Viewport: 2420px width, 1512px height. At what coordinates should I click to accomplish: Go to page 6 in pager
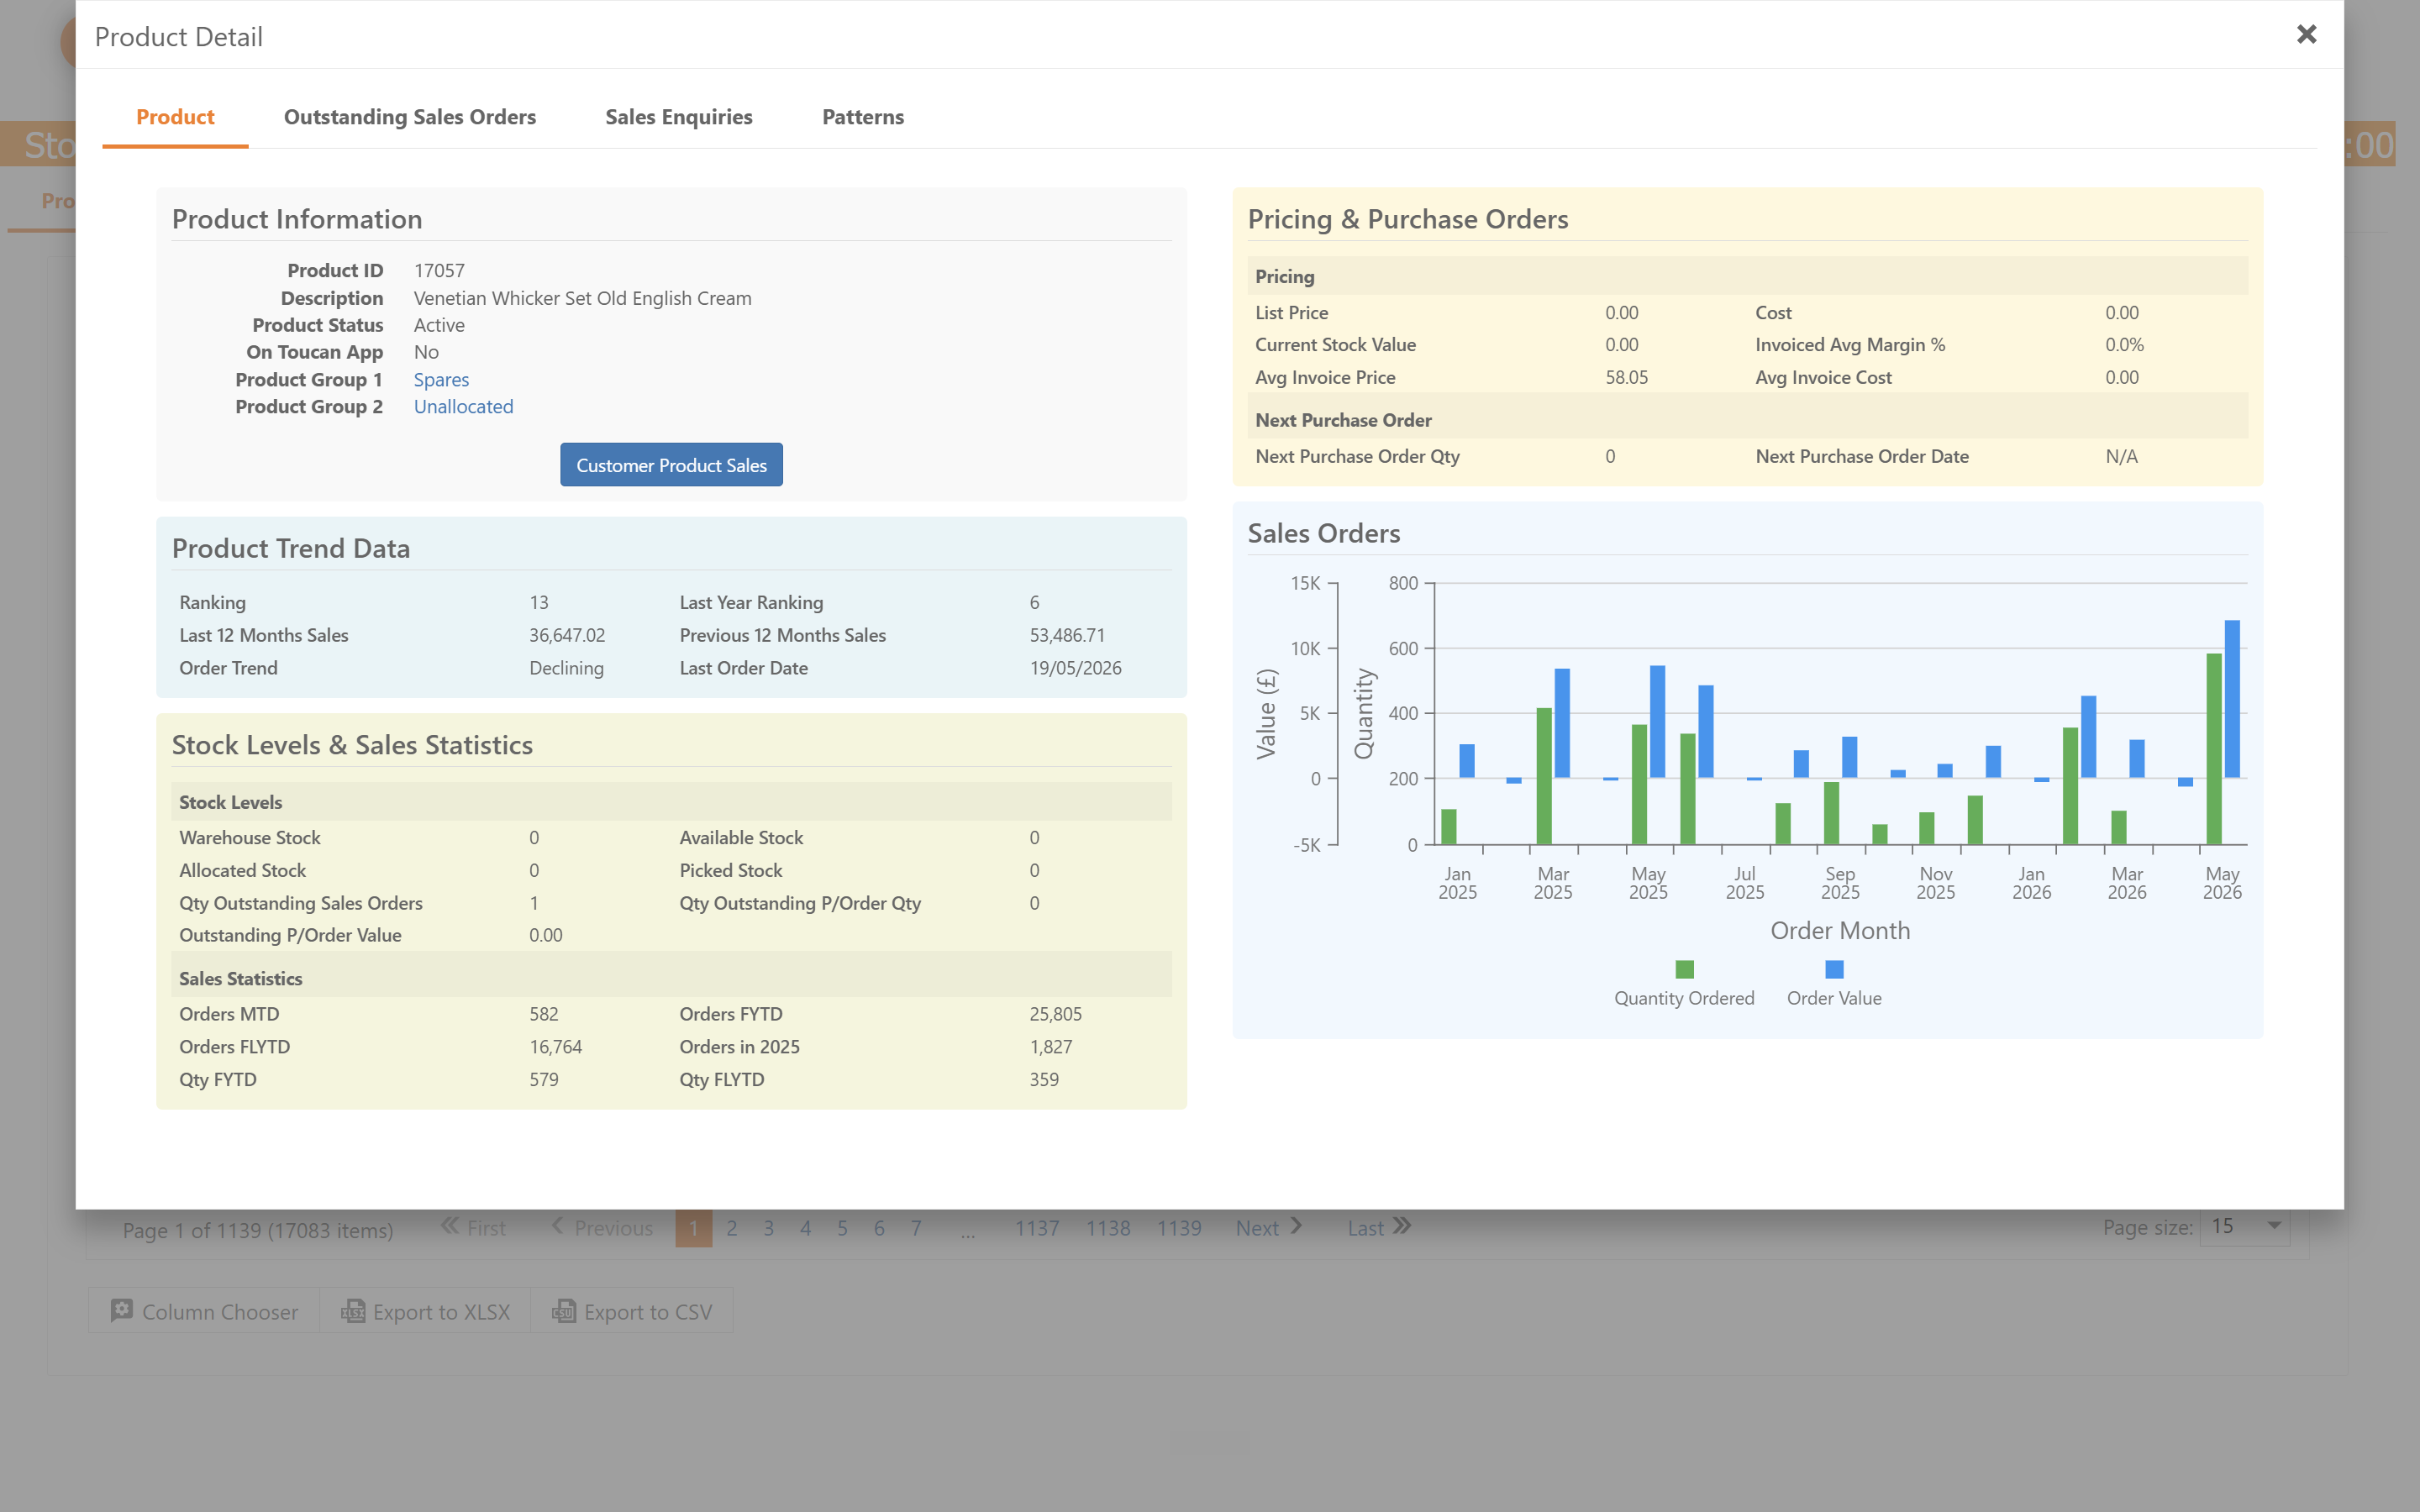(x=879, y=1228)
